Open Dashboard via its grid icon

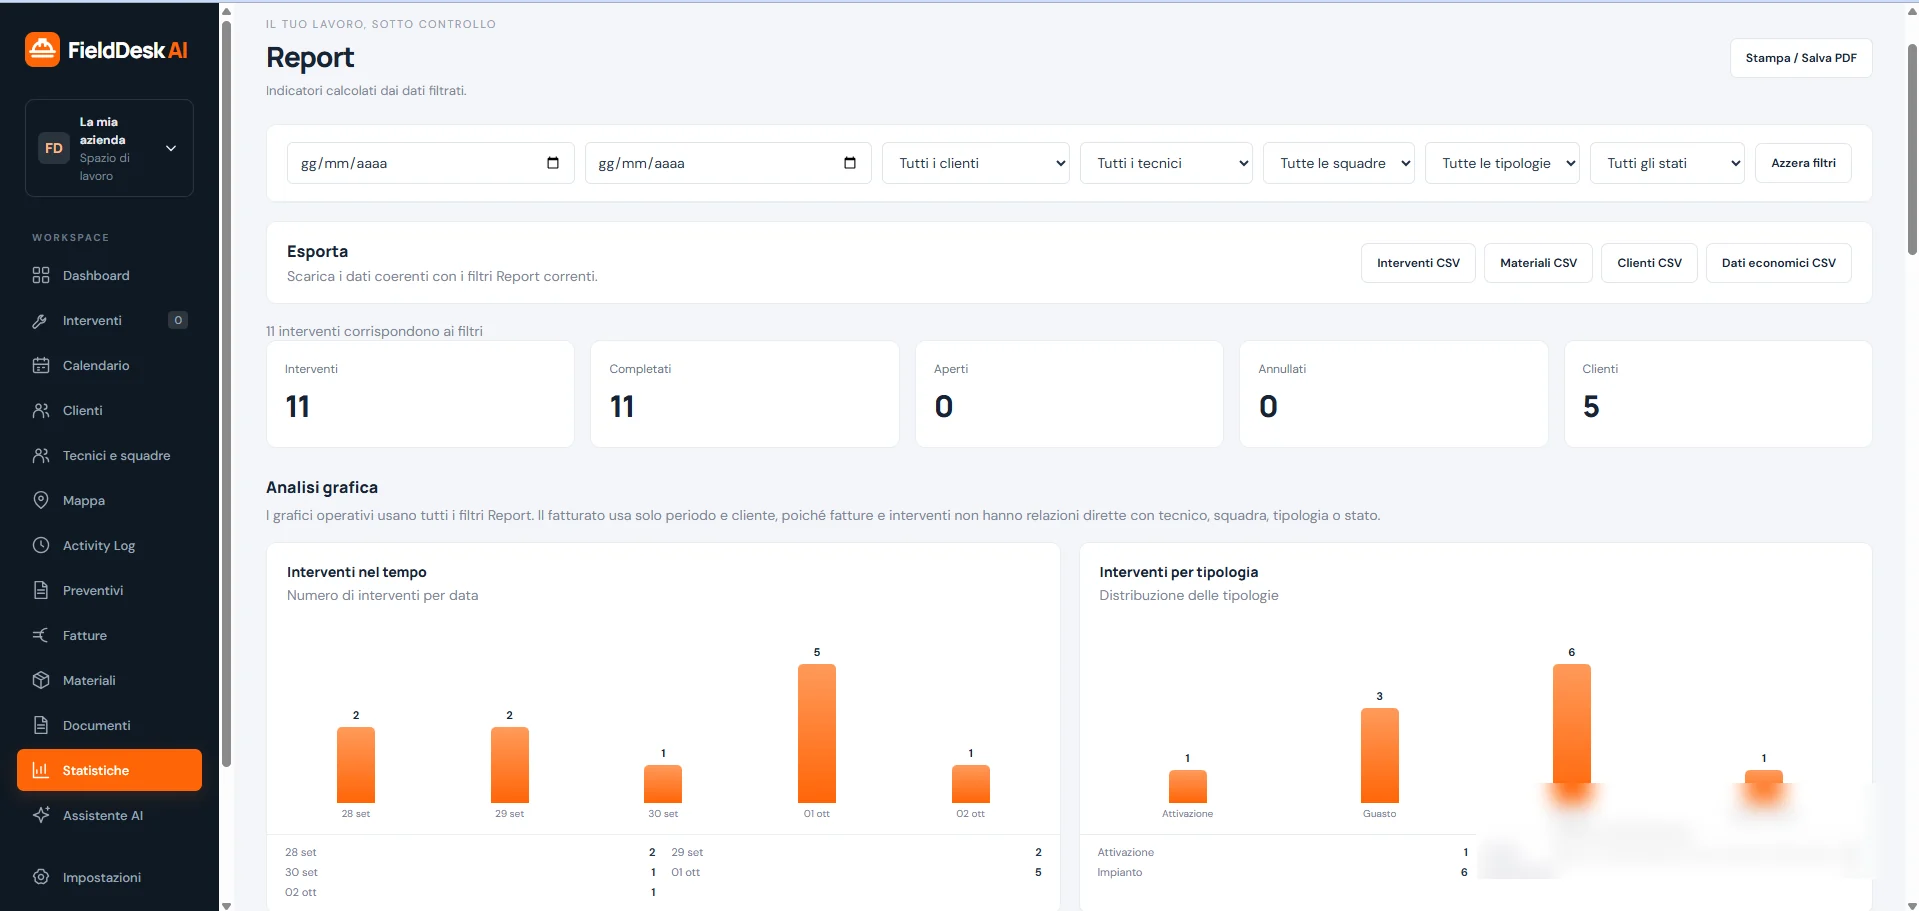(x=41, y=275)
